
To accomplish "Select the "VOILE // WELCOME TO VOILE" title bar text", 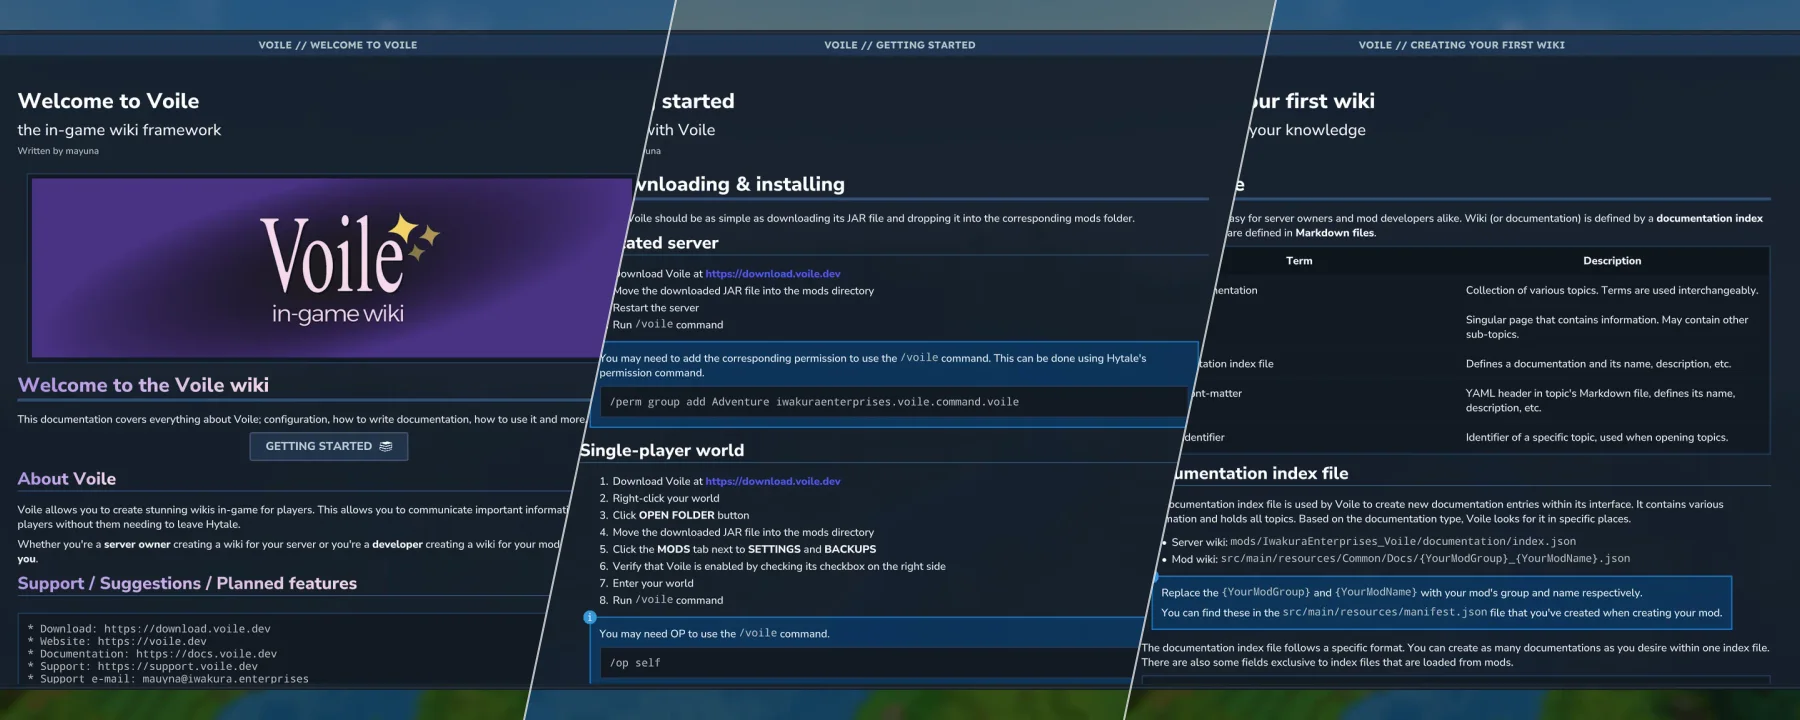I will [338, 45].
